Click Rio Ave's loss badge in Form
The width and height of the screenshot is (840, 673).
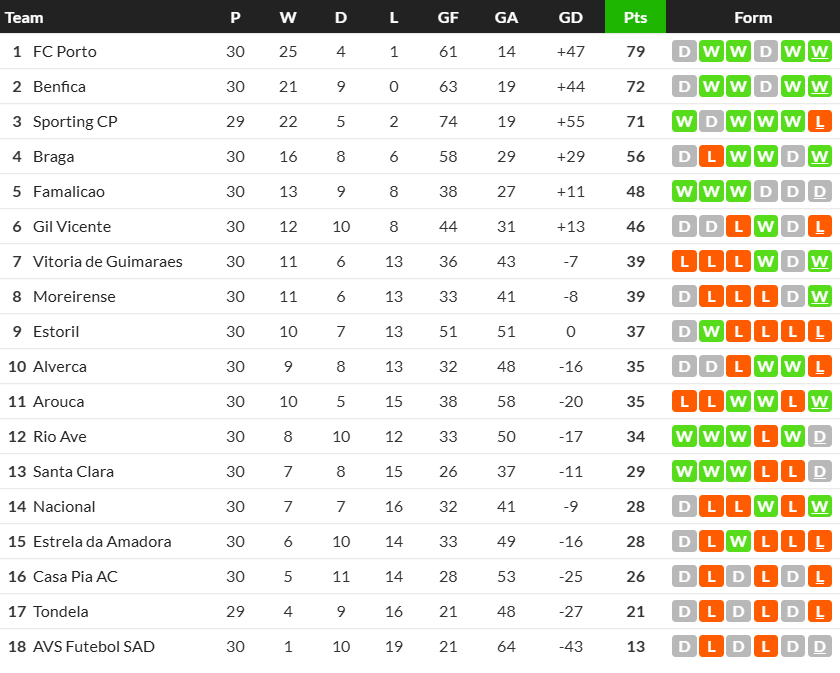[x=766, y=437]
